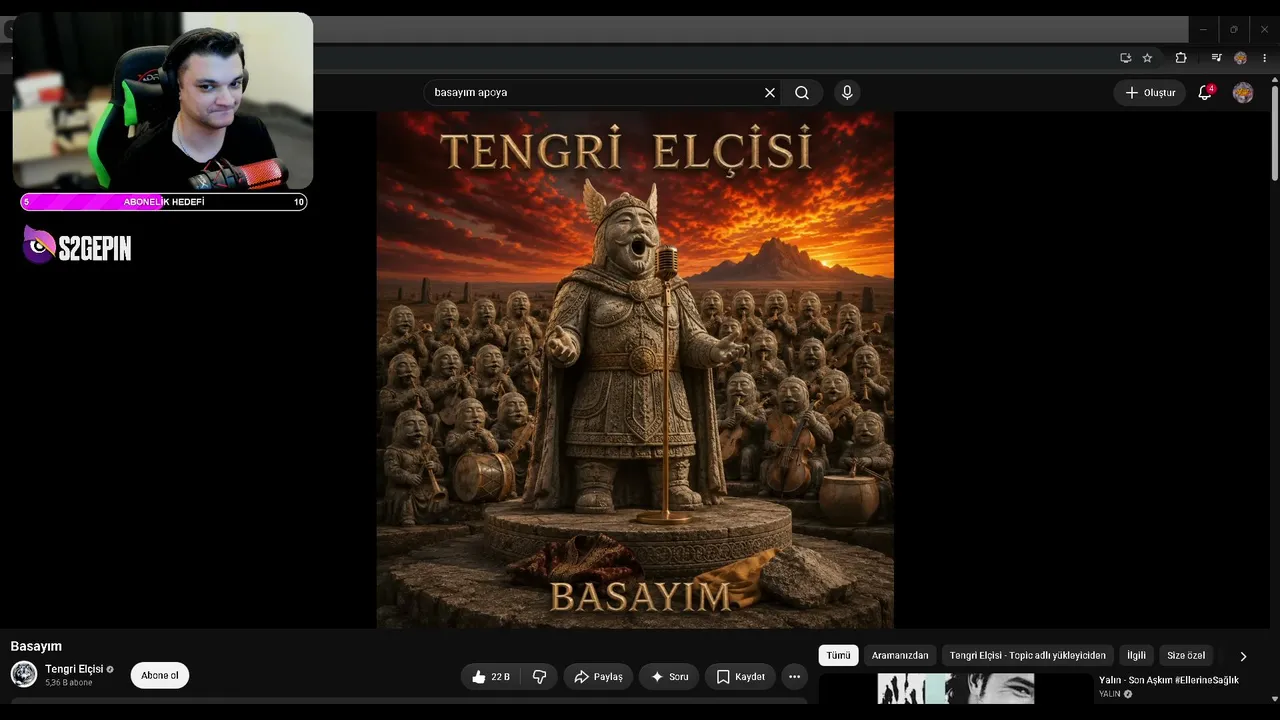Open the Yalın - Son Aşkım video title
This screenshot has width=1280, height=720.
(1169, 680)
